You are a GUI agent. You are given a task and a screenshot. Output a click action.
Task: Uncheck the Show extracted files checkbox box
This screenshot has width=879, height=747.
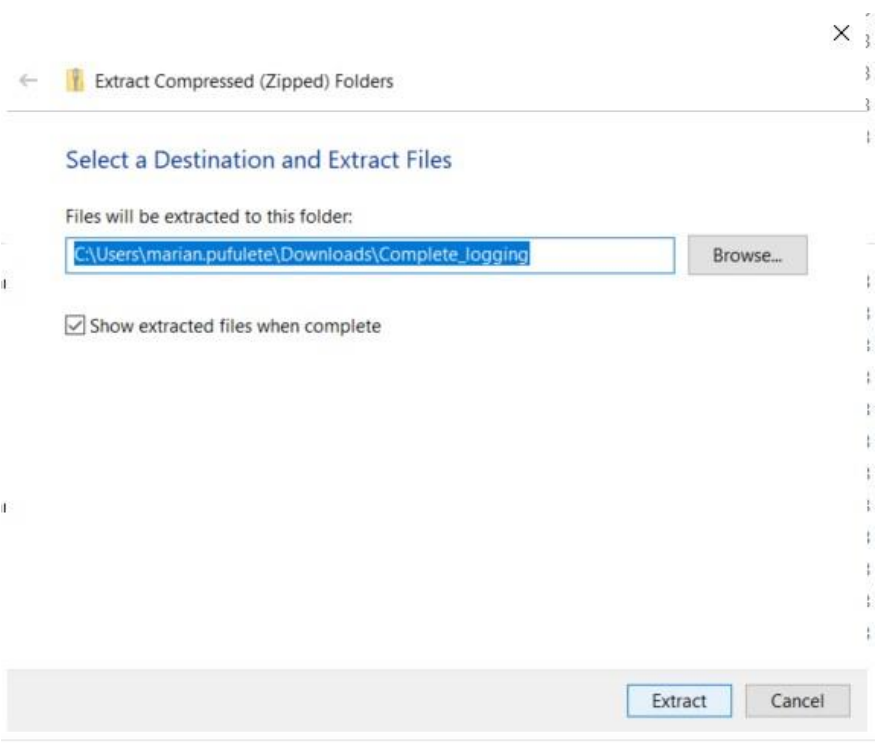(x=74, y=325)
